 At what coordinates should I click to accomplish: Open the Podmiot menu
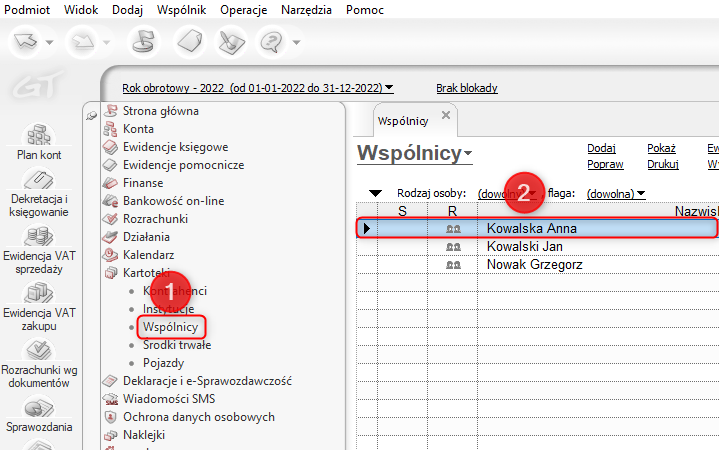point(27,10)
